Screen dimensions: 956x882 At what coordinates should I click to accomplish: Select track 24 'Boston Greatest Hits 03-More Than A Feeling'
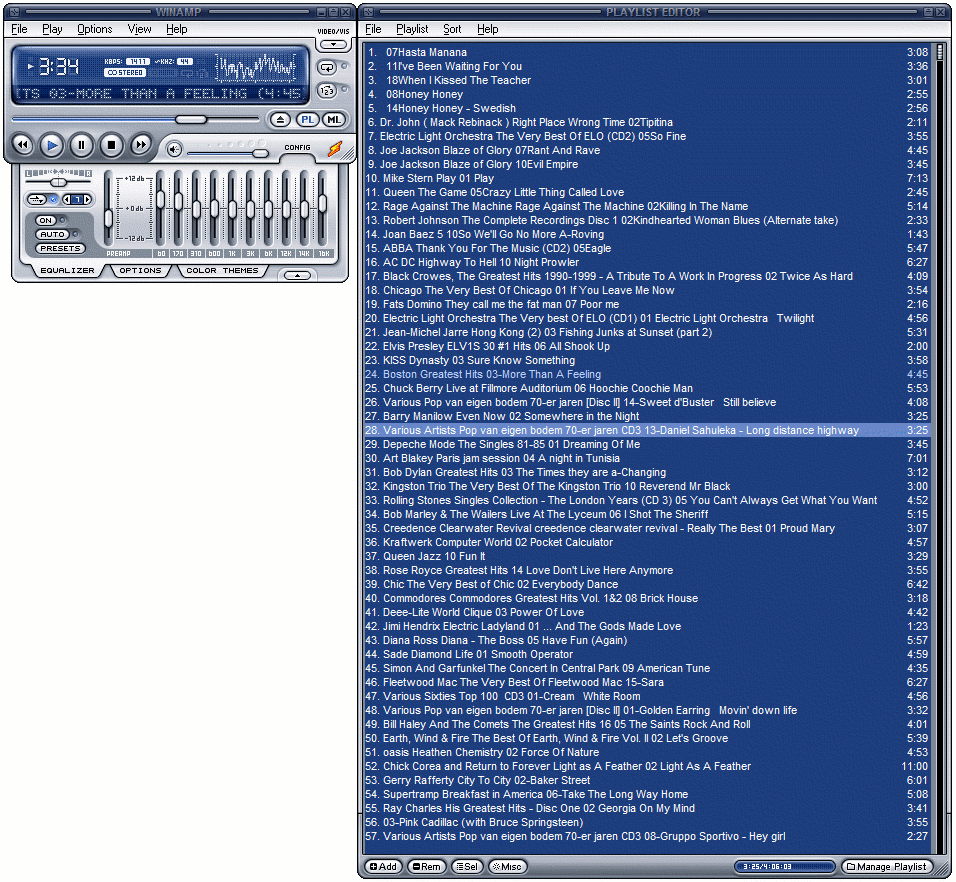coord(647,374)
